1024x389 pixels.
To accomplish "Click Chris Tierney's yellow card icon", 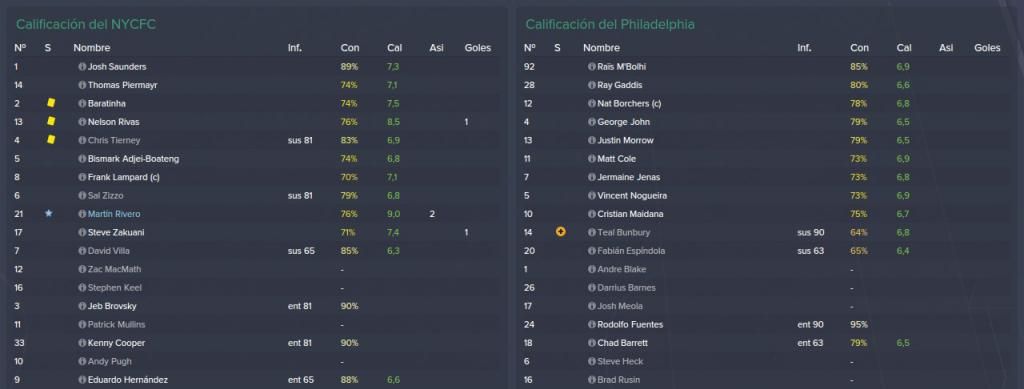I will [x=51, y=140].
